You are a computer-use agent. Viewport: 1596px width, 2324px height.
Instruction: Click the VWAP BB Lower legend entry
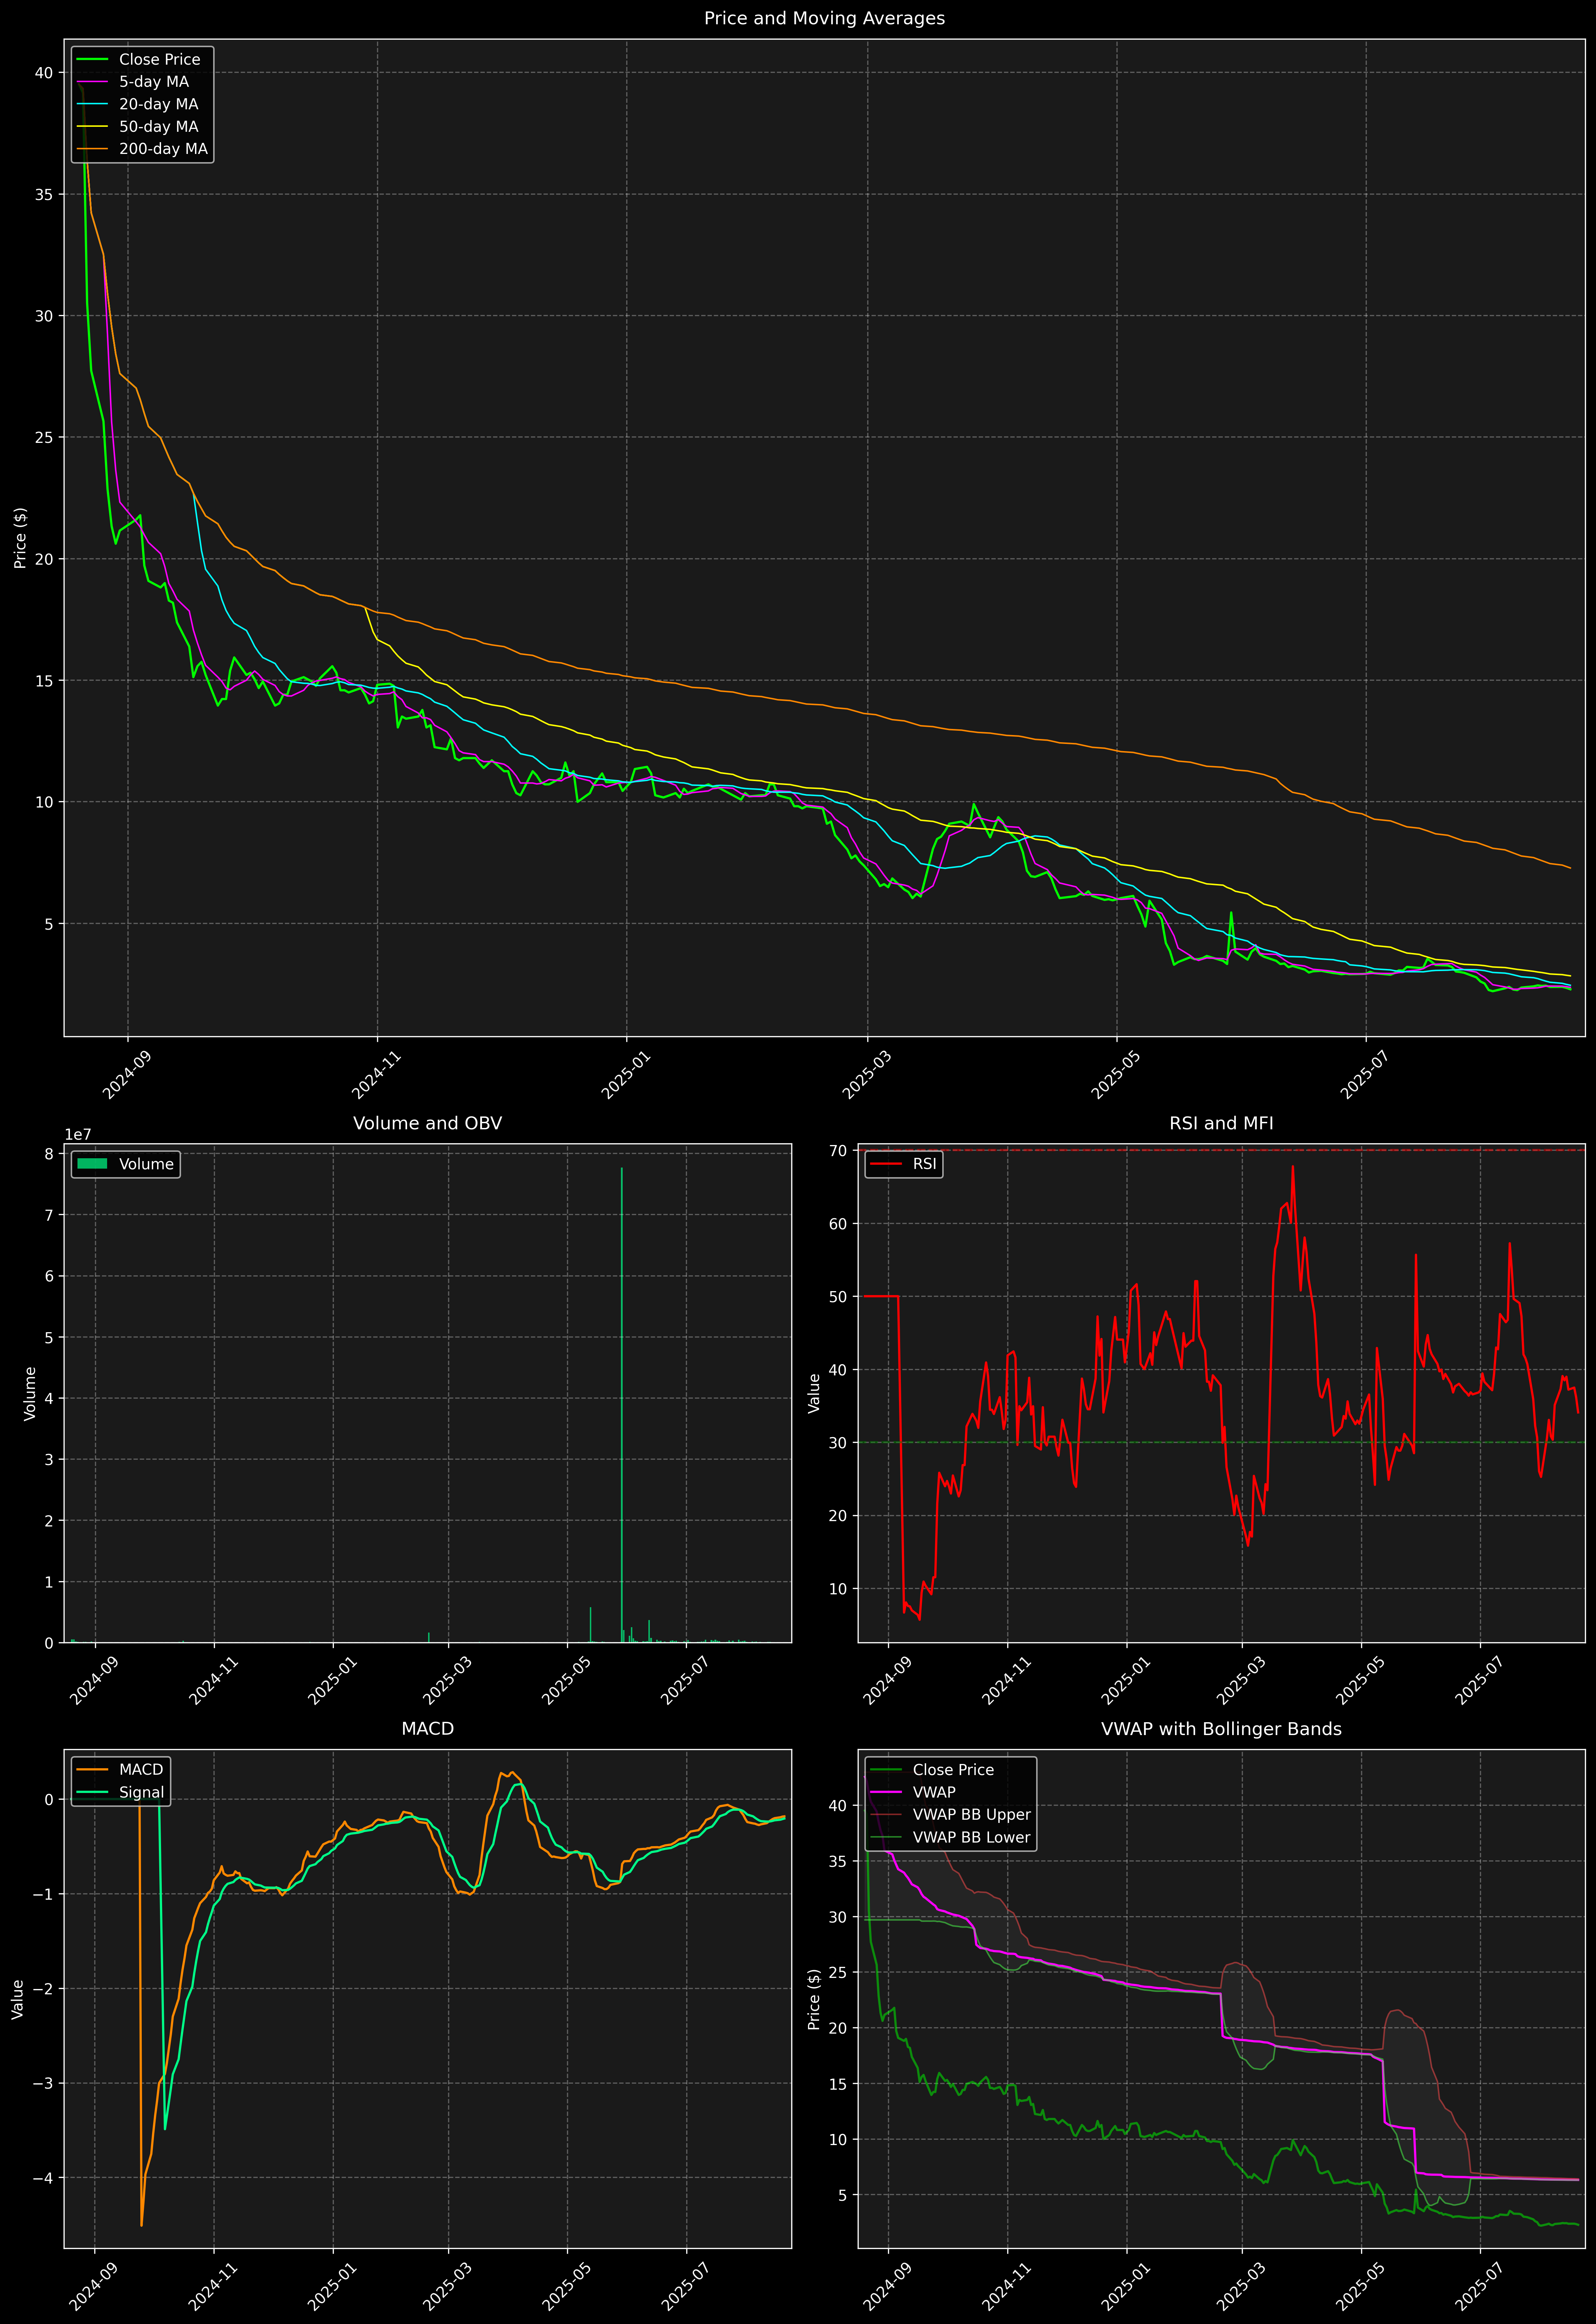971,1837
